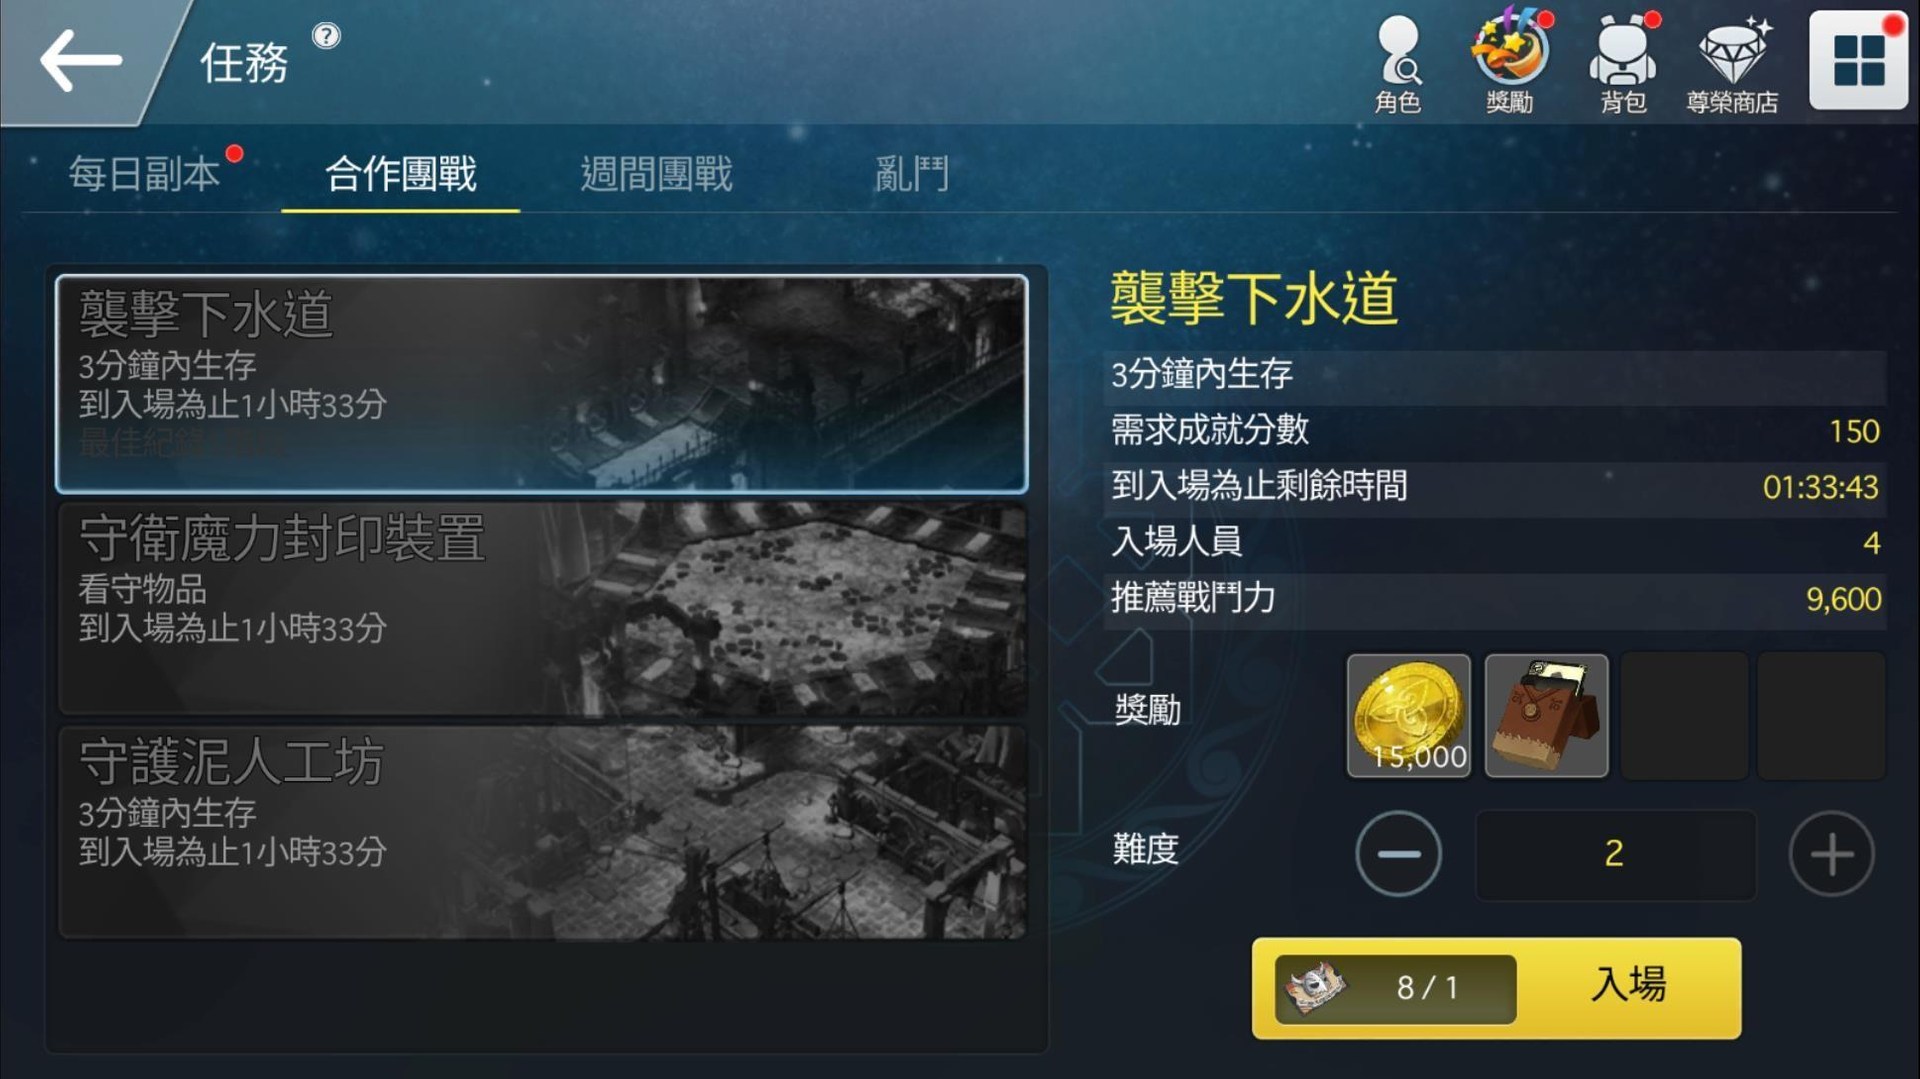Select the 守衛魔力封印裝置 mission card

(542, 609)
